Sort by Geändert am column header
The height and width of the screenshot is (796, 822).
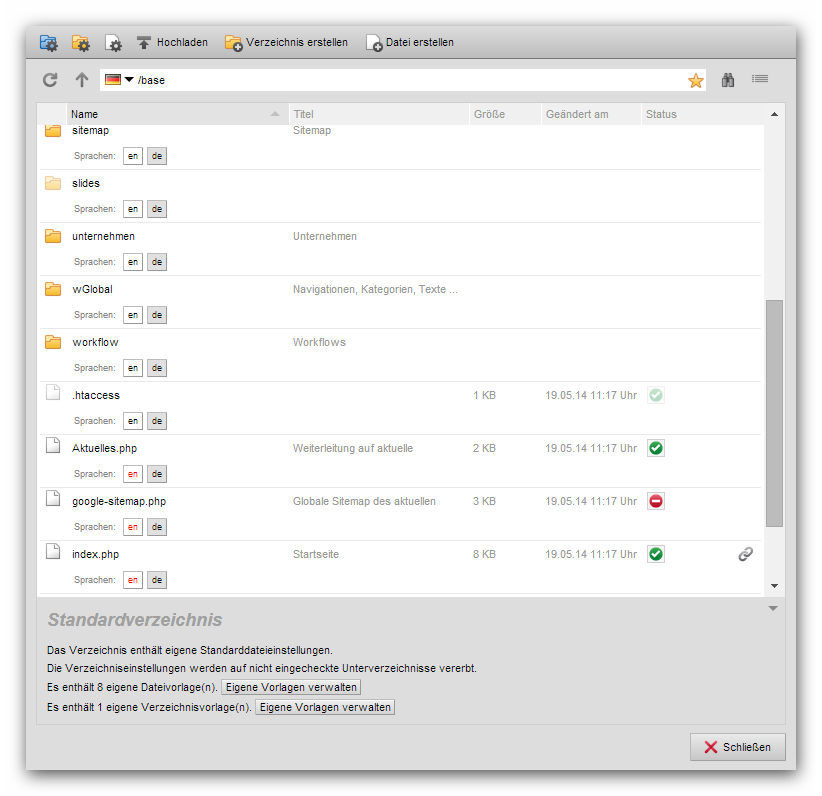591,114
